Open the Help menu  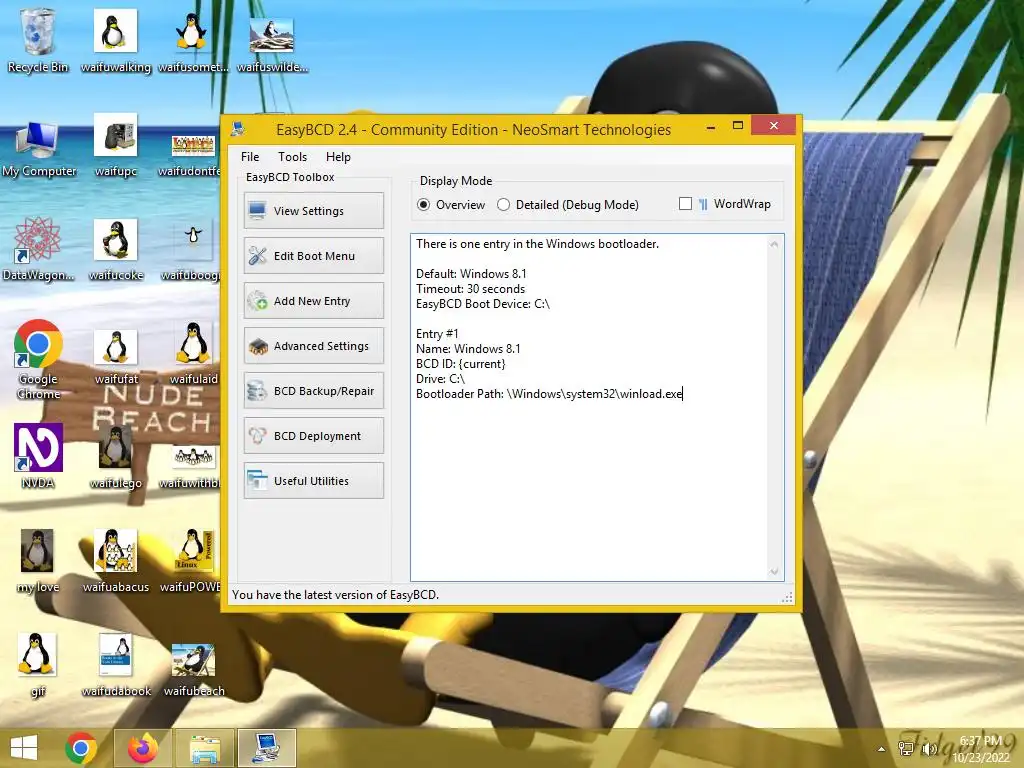click(338, 157)
